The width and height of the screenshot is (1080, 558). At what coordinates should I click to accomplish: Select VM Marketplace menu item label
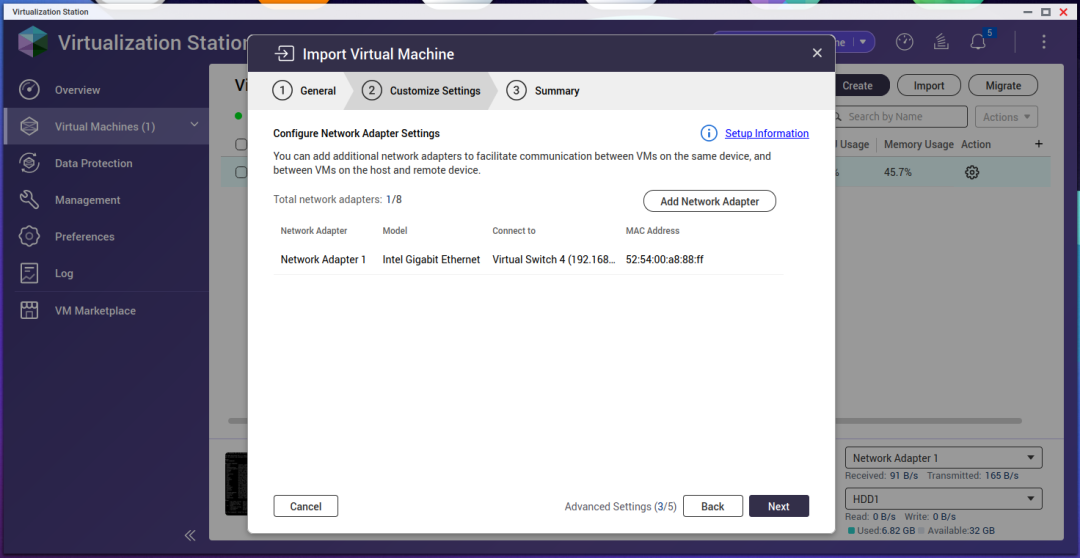(x=95, y=311)
